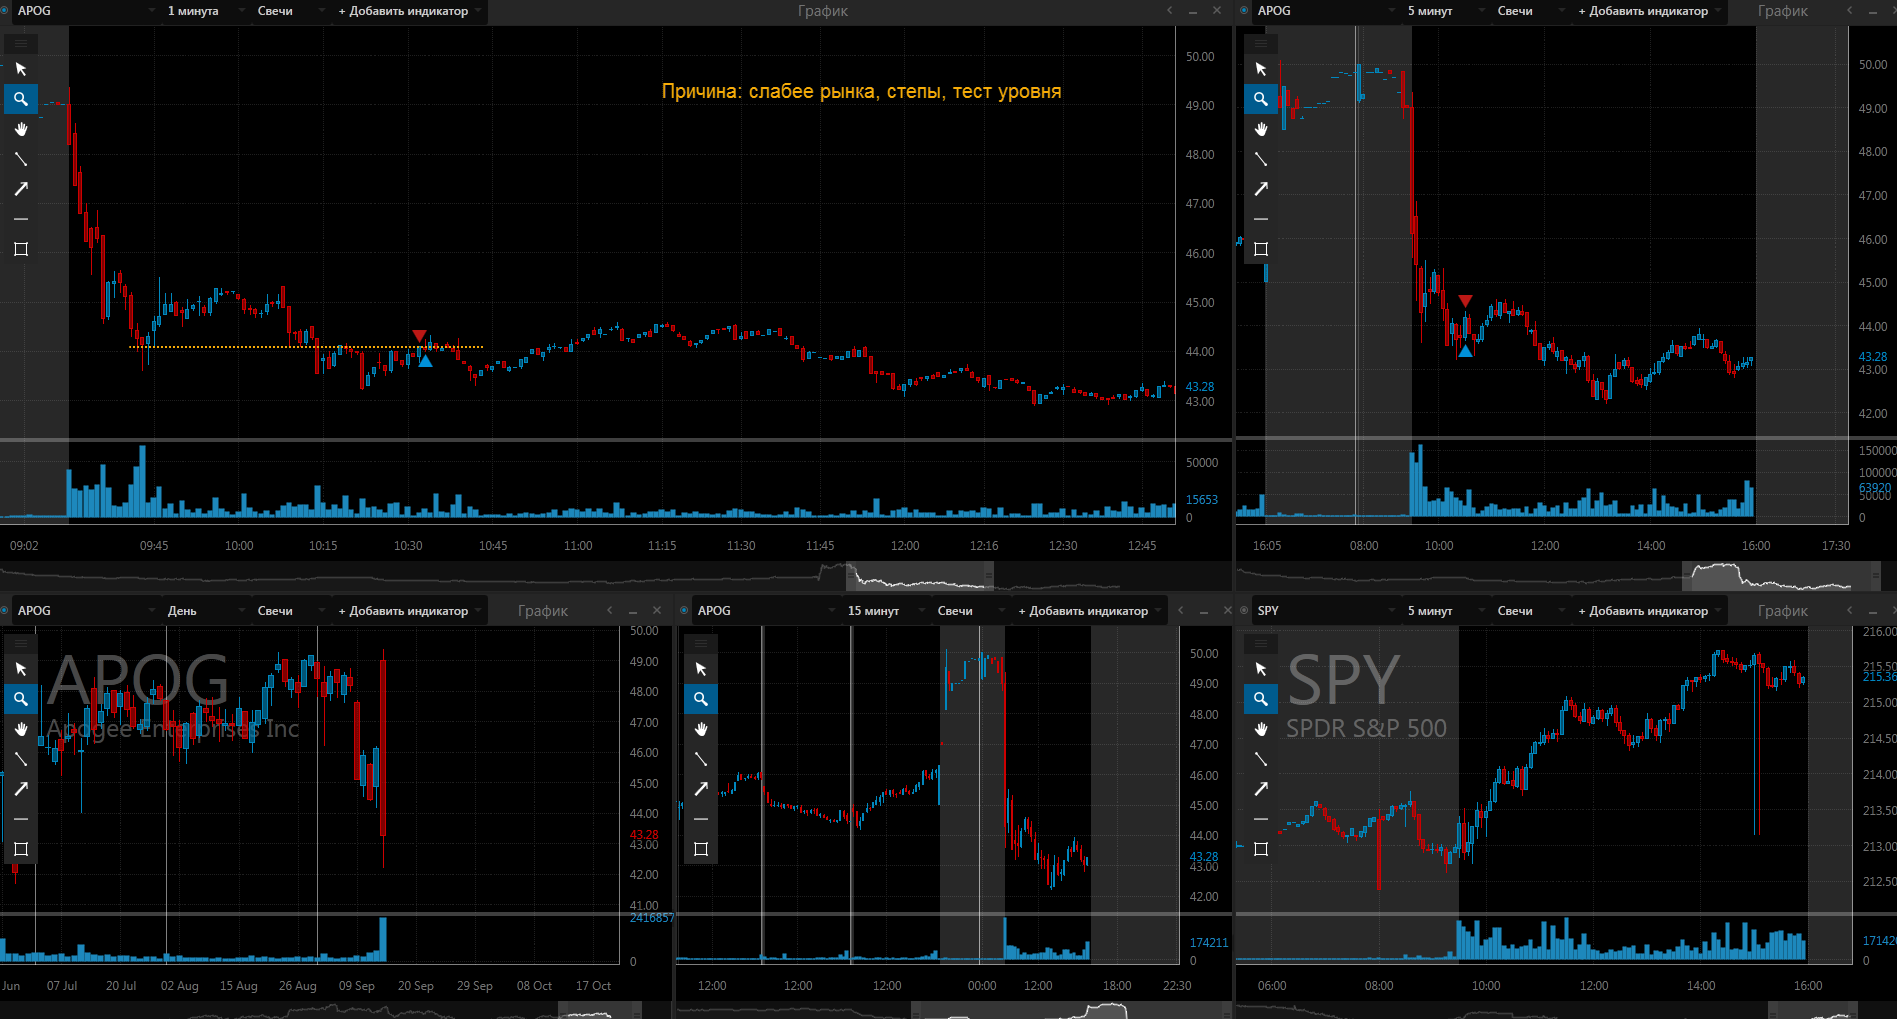Screen dimensions: 1897x1019
Task: Open 'Свечи' chart type dropdown in 1-minute chart
Action: pyautogui.click(x=290, y=11)
